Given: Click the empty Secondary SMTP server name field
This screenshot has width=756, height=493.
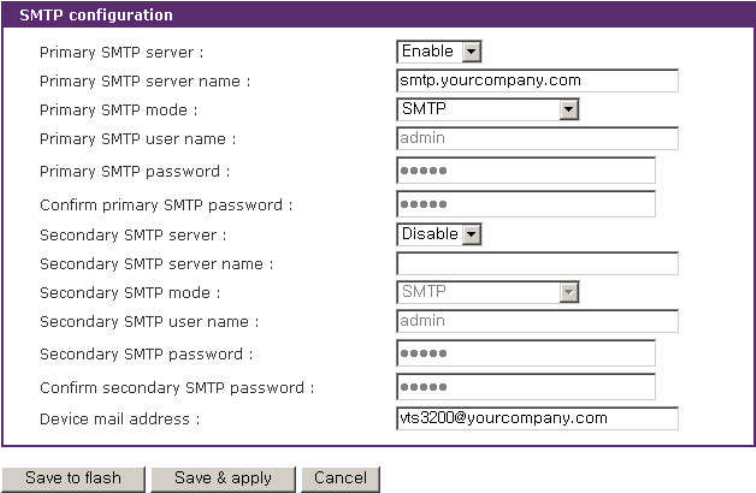Looking at the screenshot, I should tap(537, 263).
